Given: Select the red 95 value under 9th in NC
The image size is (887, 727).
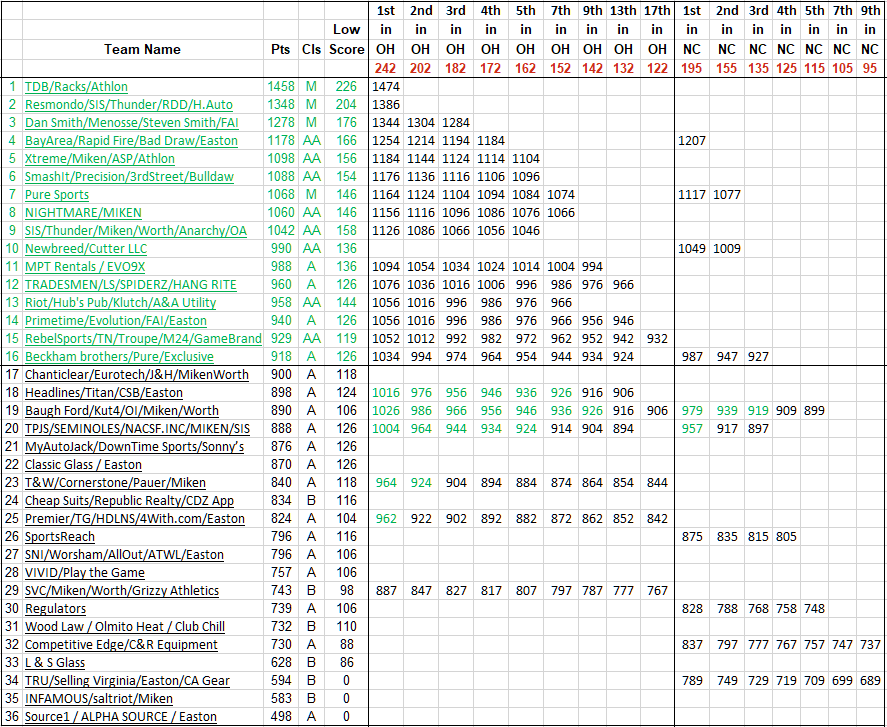Looking at the screenshot, I should (870, 68).
